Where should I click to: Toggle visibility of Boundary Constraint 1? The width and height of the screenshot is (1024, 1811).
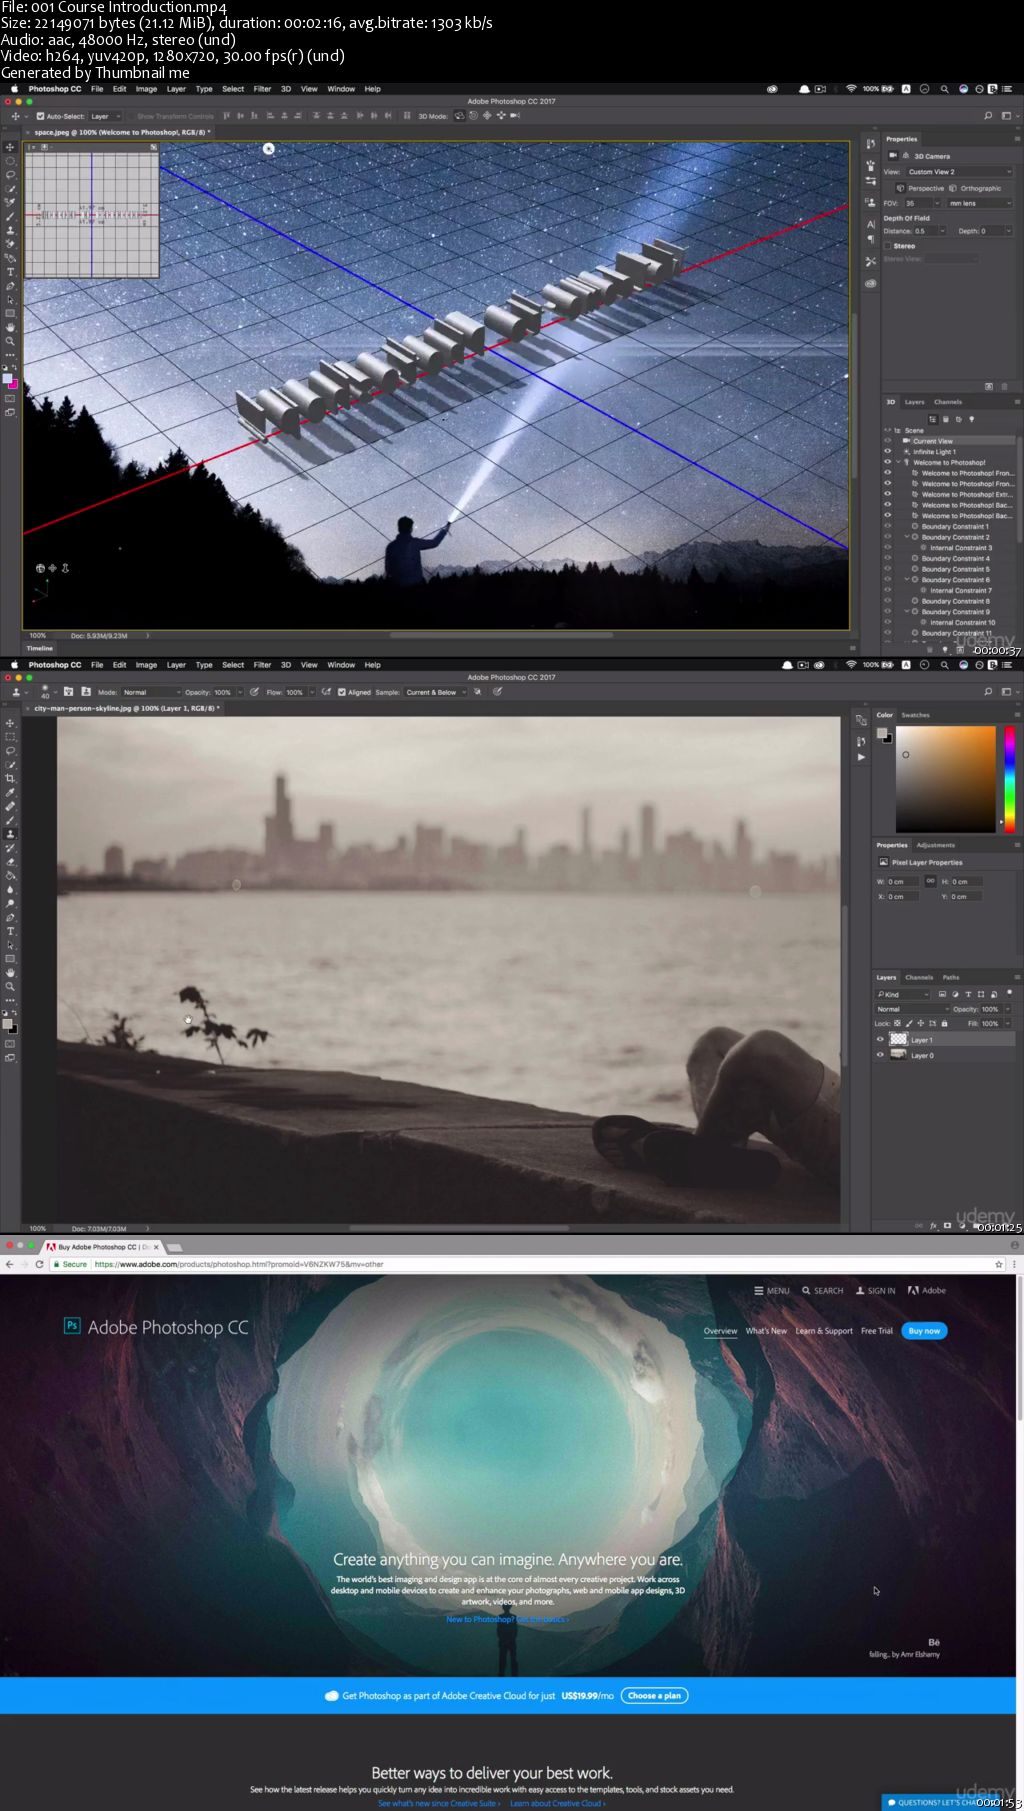(x=887, y=526)
